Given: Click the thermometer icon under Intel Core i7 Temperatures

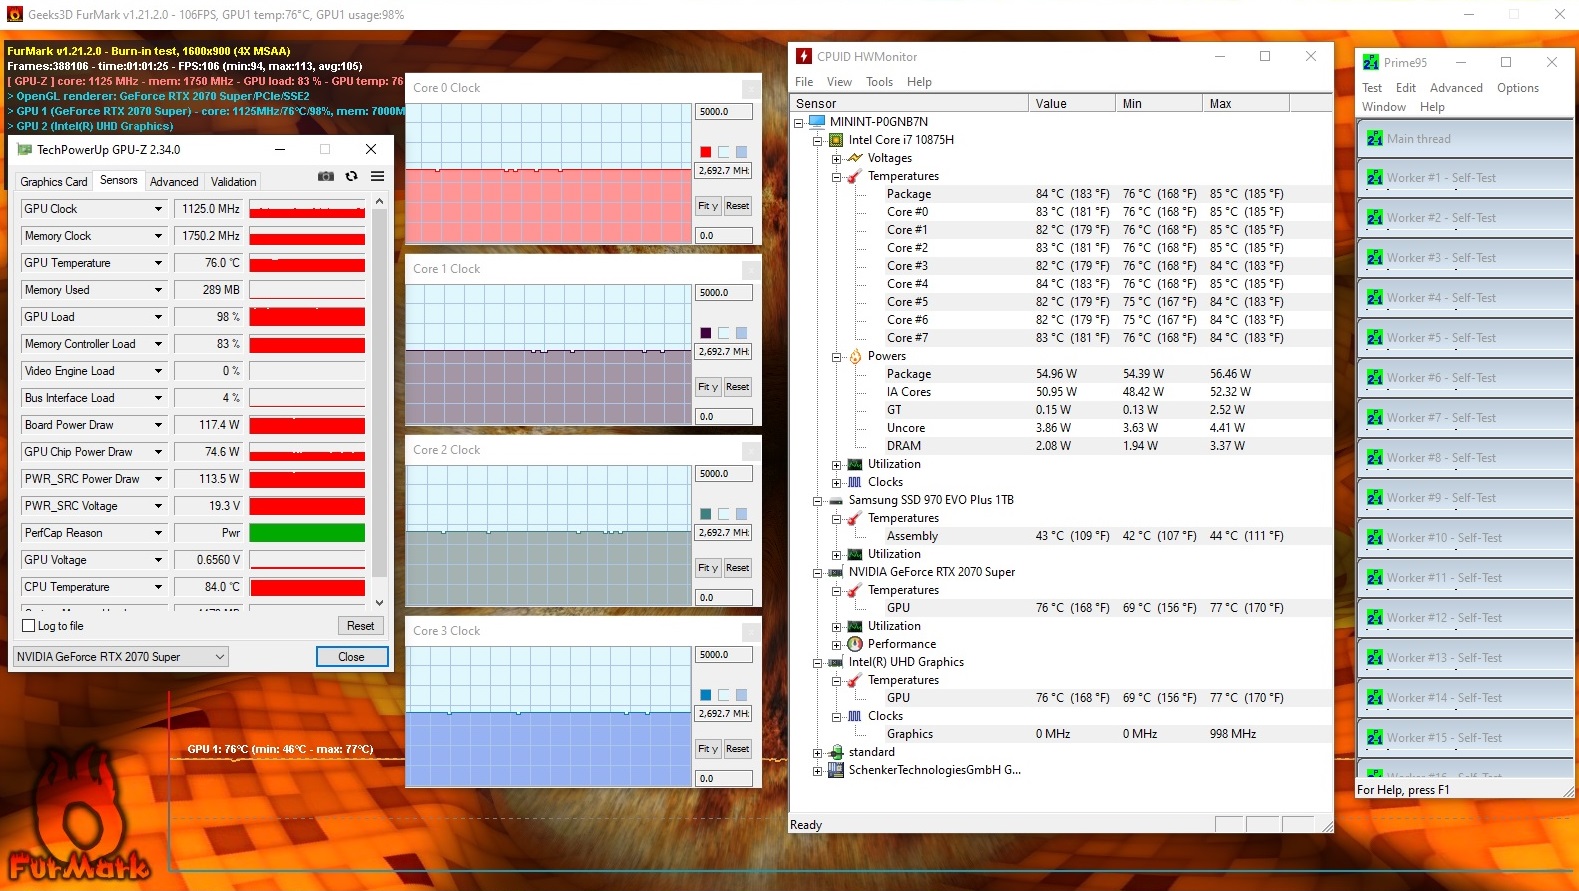Looking at the screenshot, I should 855,176.
